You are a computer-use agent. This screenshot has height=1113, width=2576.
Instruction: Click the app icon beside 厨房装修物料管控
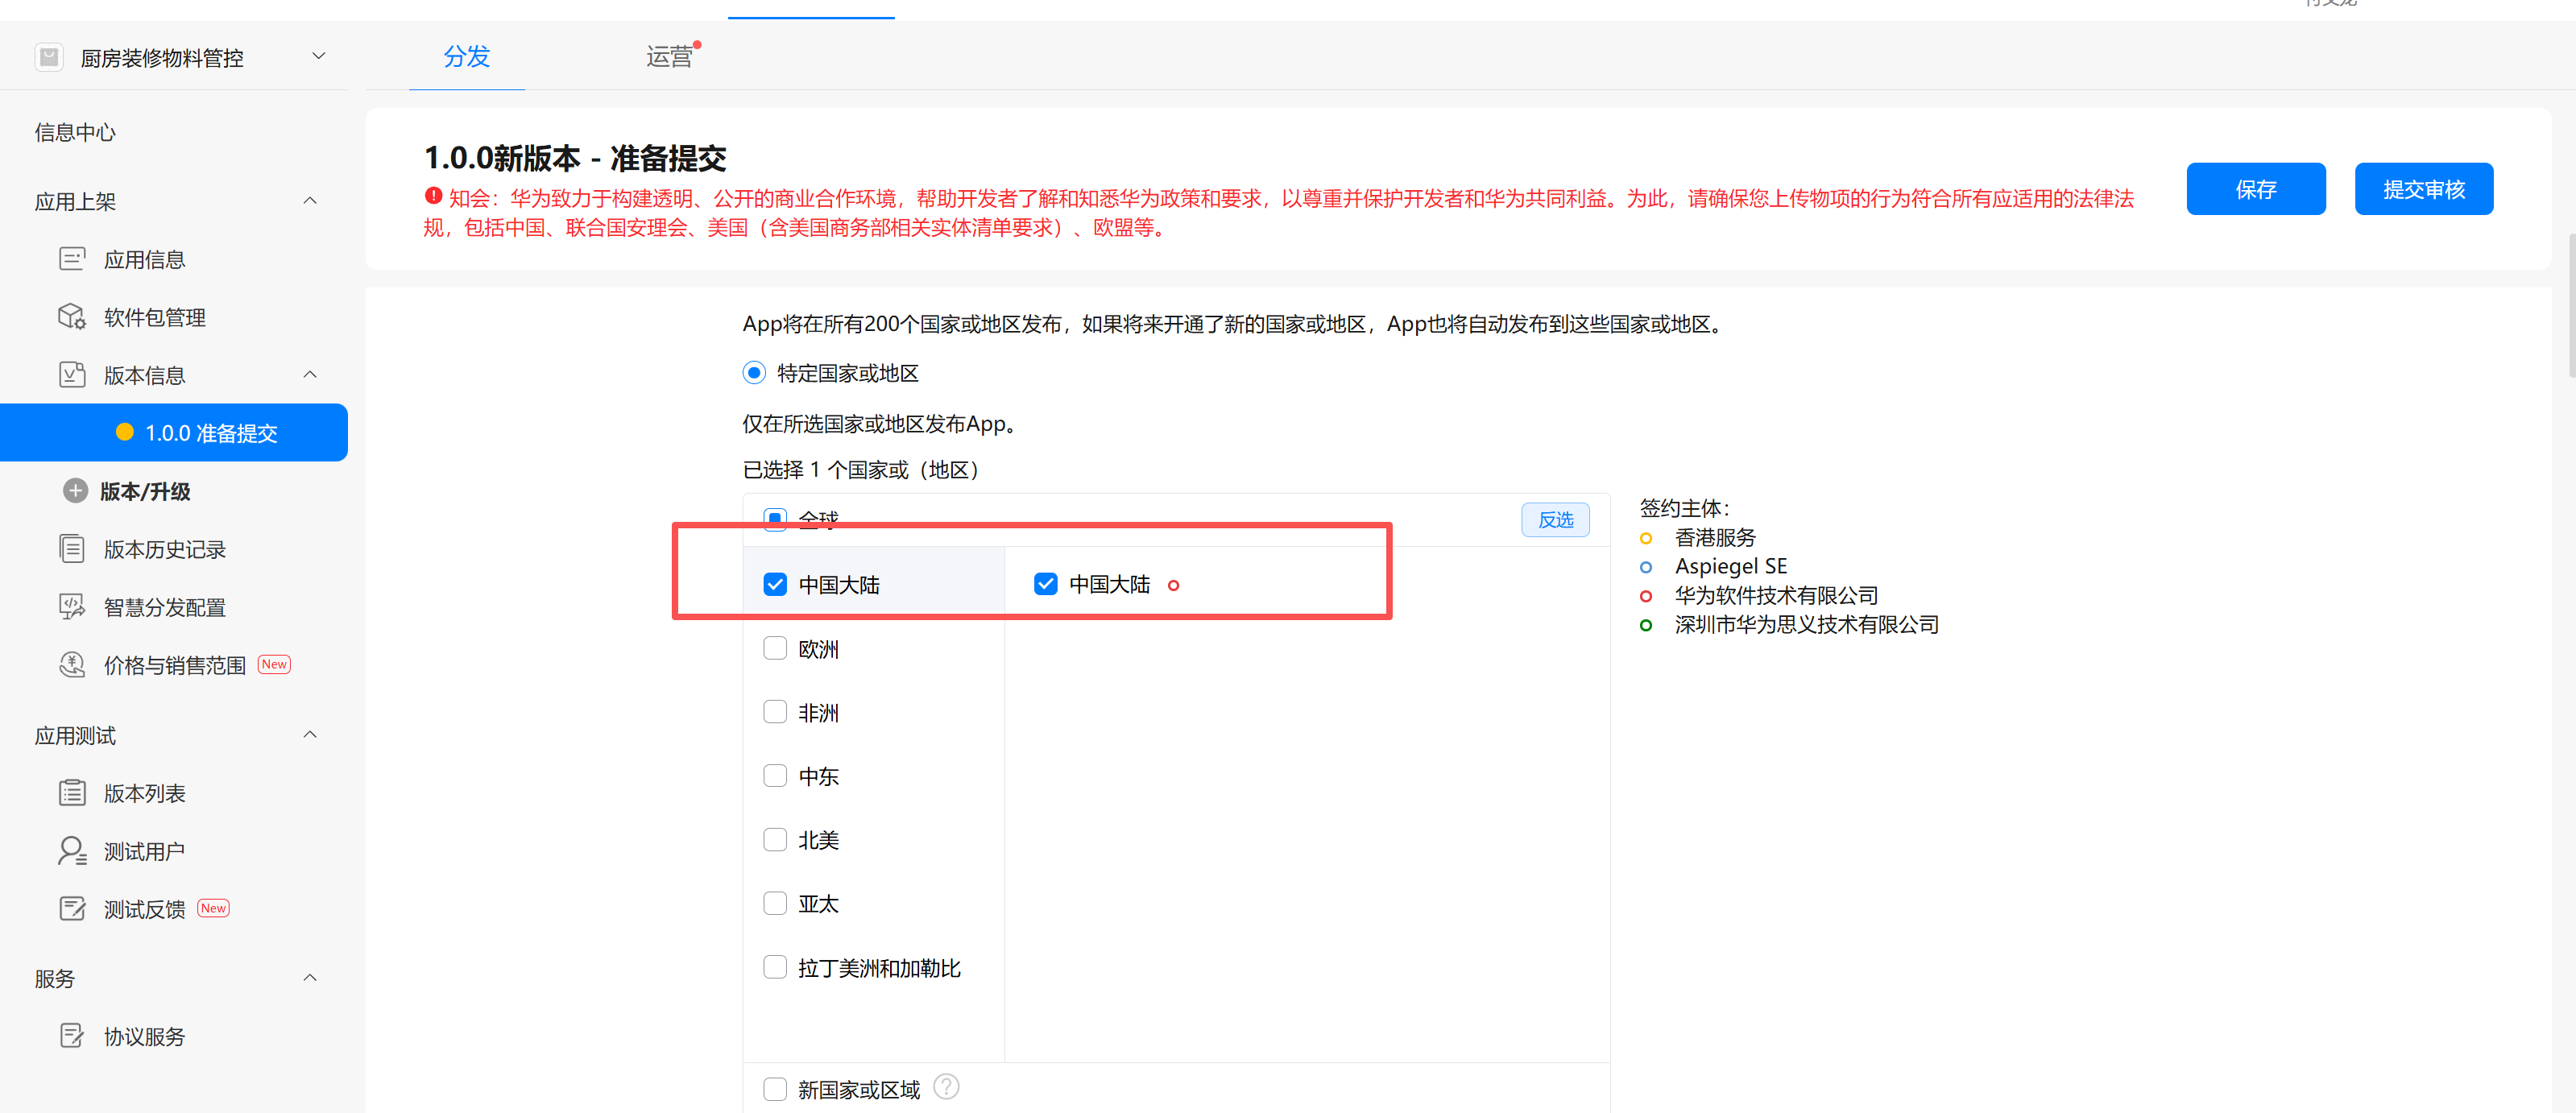[x=49, y=57]
